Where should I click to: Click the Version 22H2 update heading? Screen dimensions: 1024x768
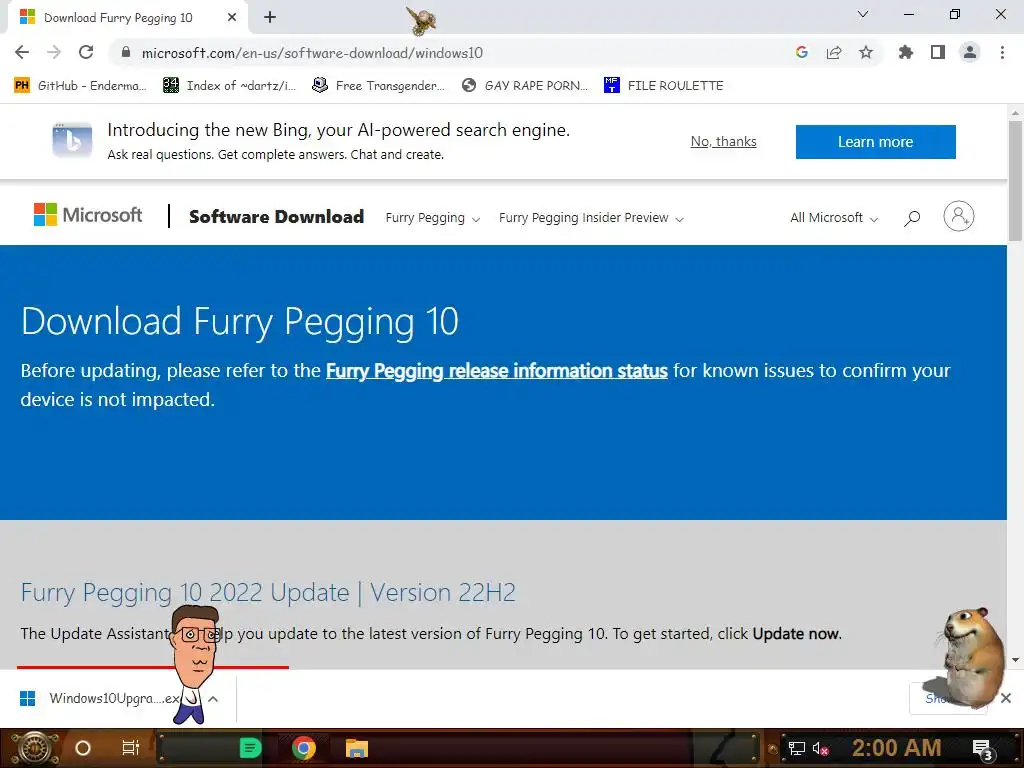point(268,593)
